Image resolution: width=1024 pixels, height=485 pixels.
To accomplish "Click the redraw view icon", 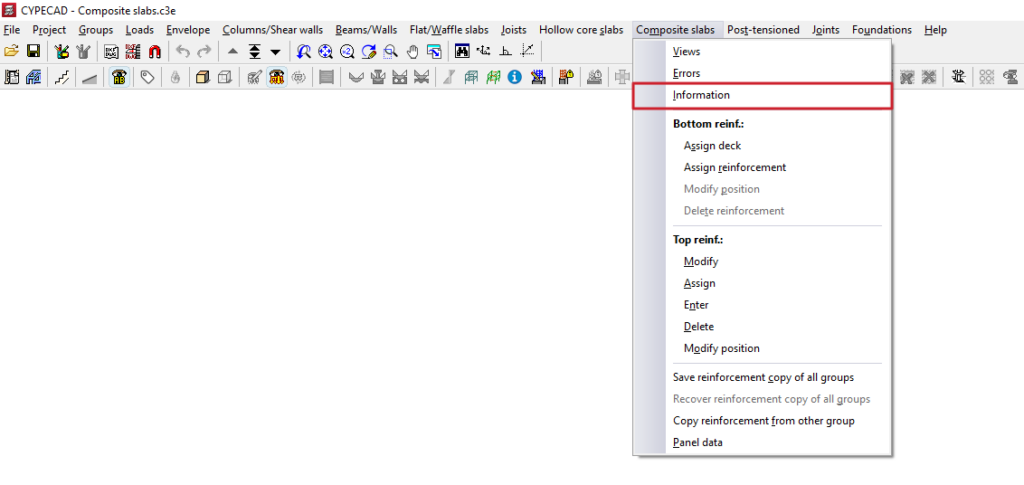I will pos(369,52).
